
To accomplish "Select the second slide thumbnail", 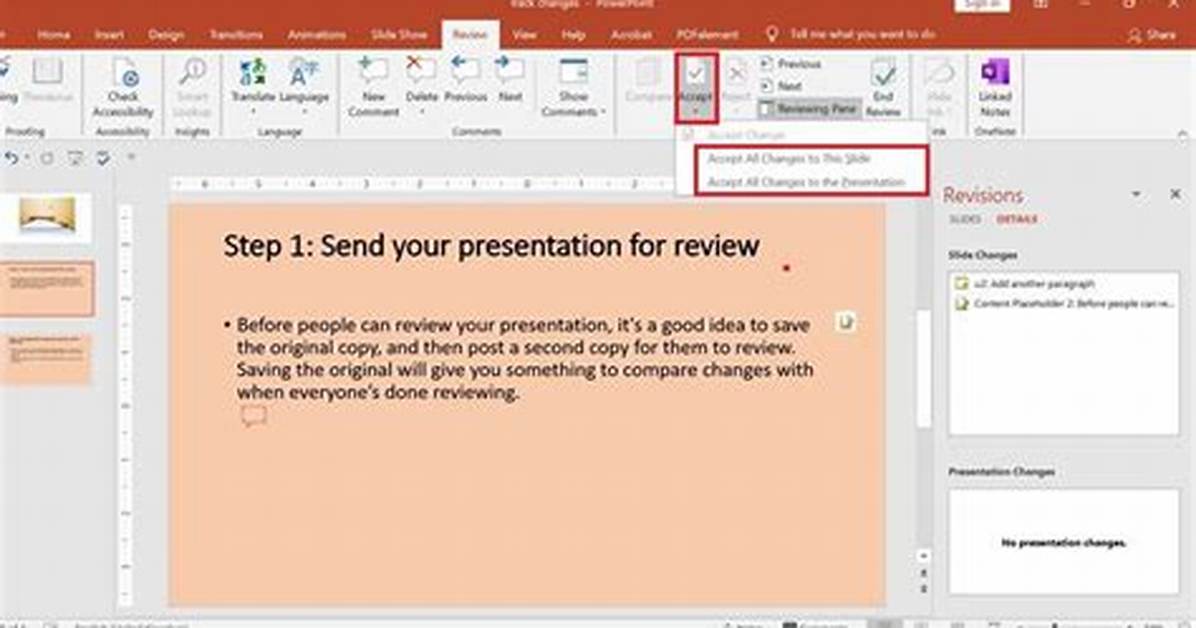I will (x=47, y=288).
